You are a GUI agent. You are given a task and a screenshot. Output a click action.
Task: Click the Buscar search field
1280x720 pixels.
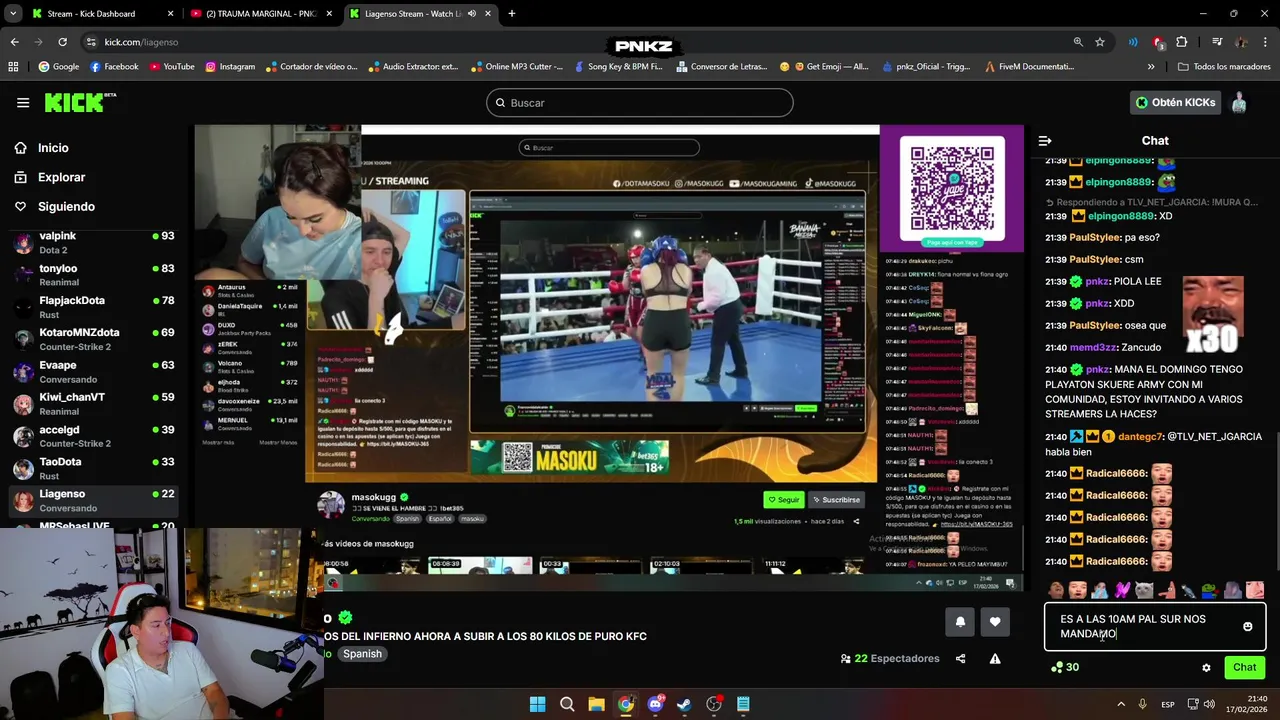[640, 103]
